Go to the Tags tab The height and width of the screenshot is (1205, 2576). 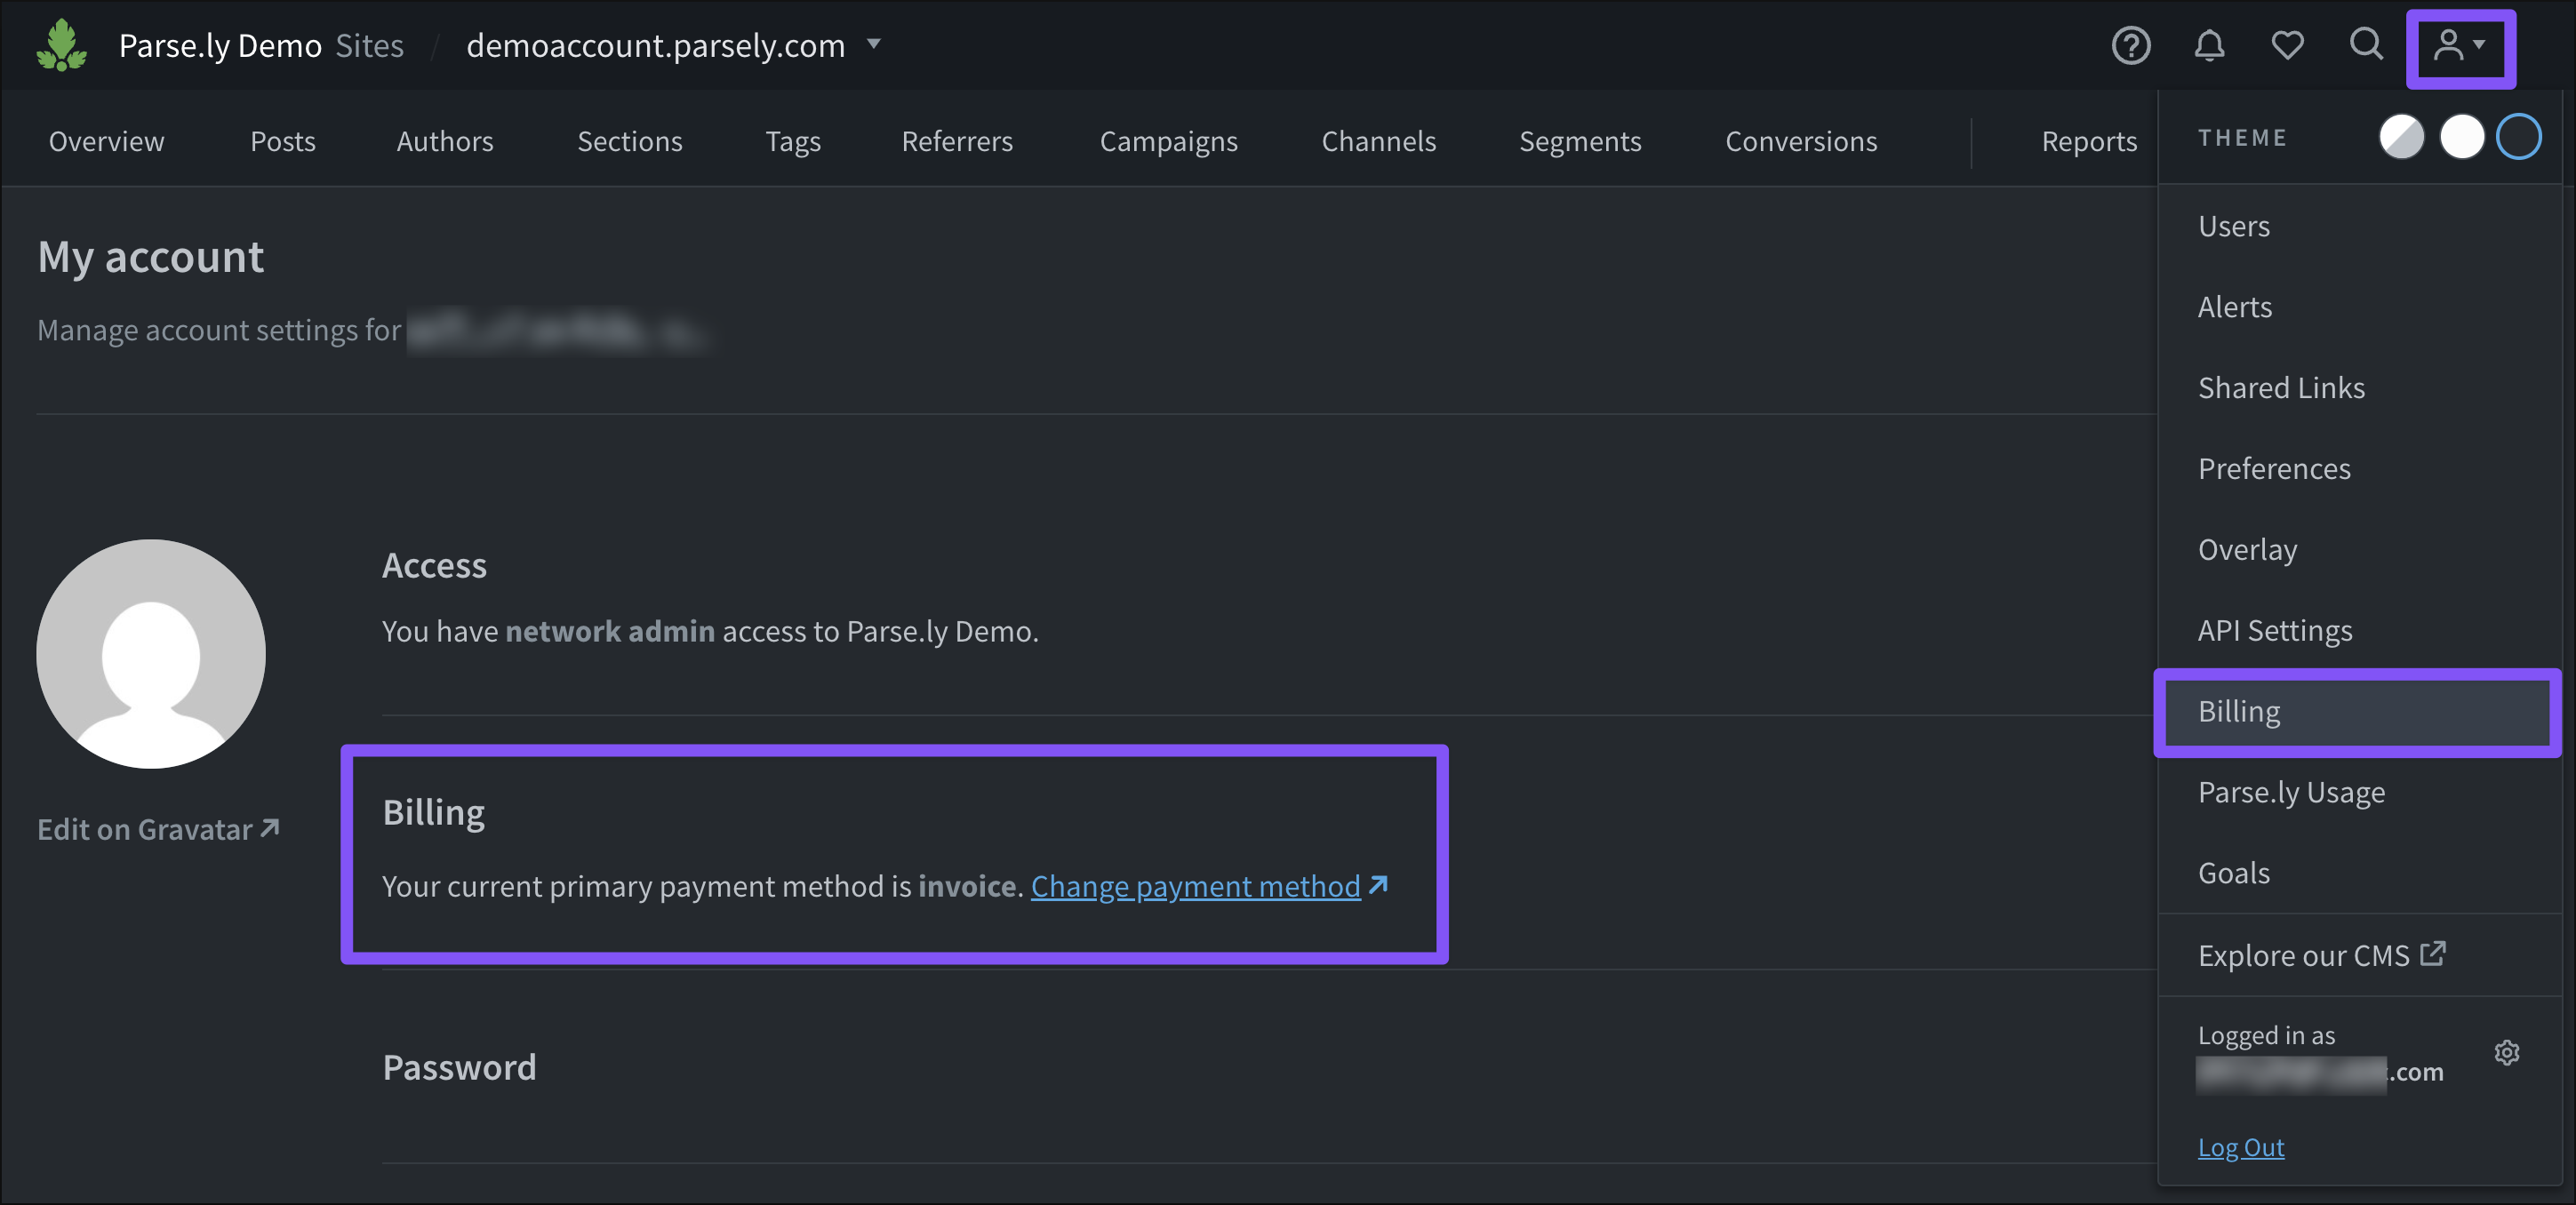point(793,141)
